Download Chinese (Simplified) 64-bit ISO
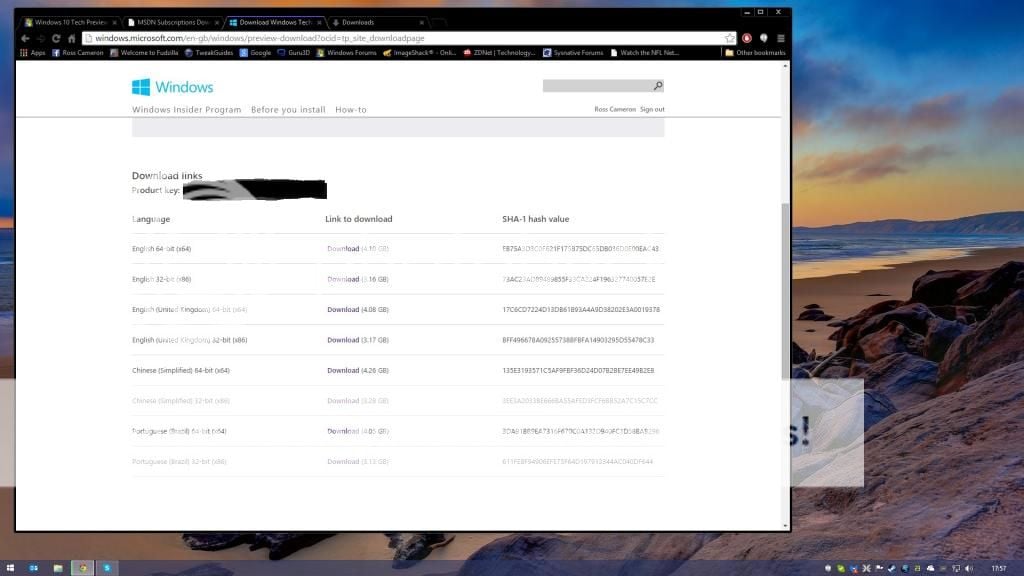 point(343,370)
